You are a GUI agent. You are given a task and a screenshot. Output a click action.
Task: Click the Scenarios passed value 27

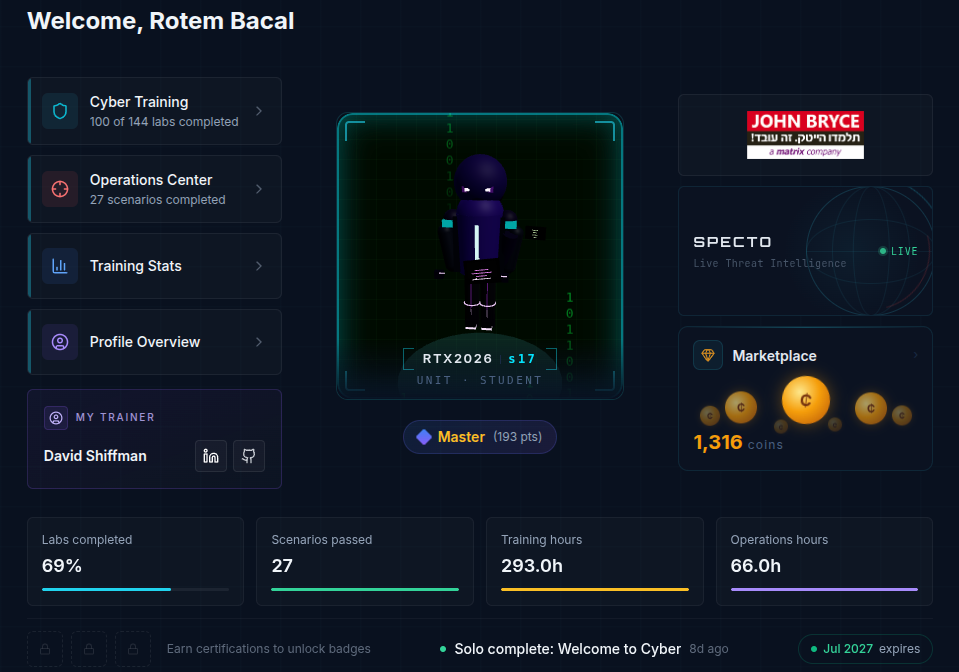(282, 566)
